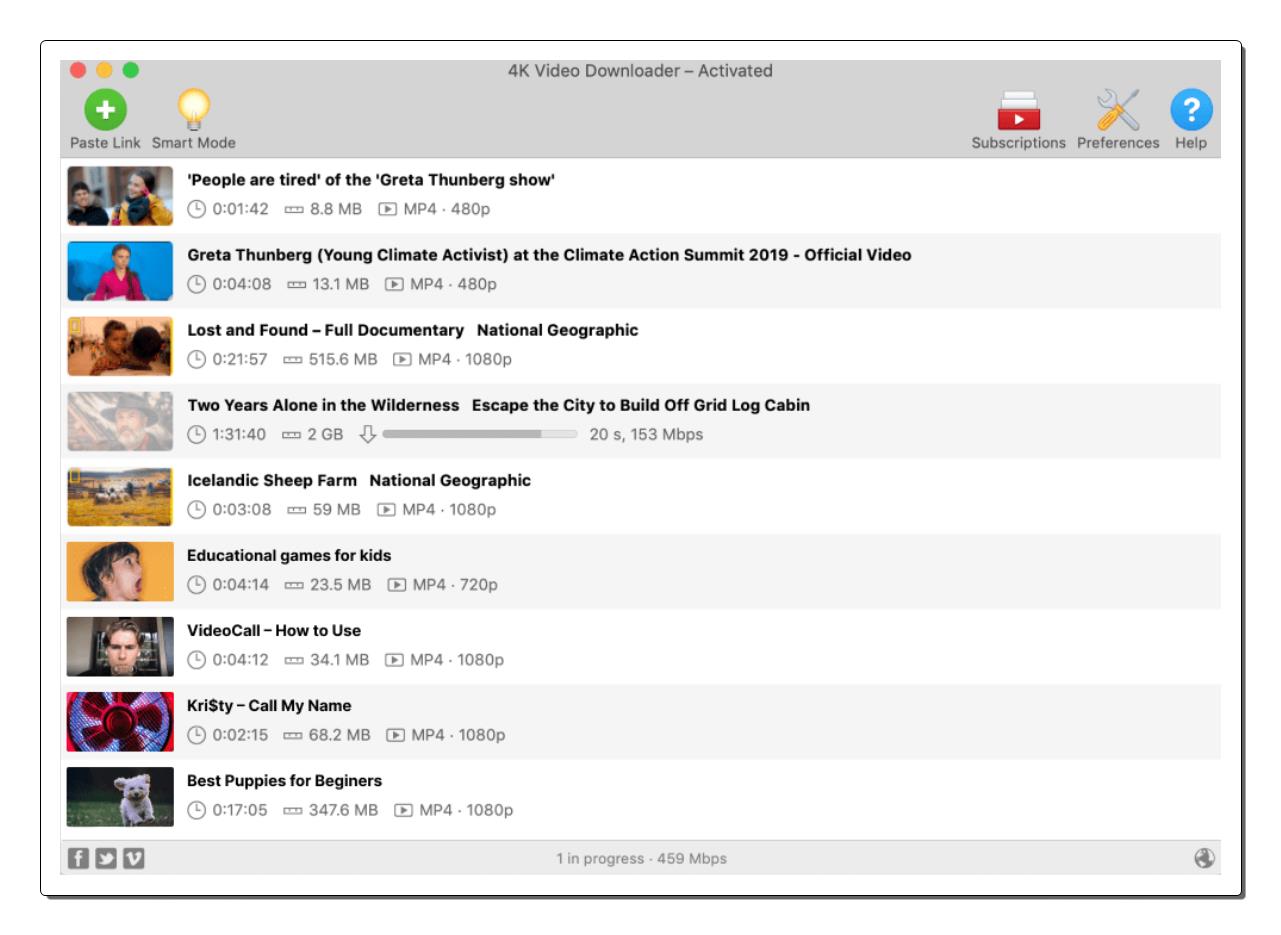Click the yellow minimize window button
1281x935 pixels.
pyautogui.click(x=104, y=70)
